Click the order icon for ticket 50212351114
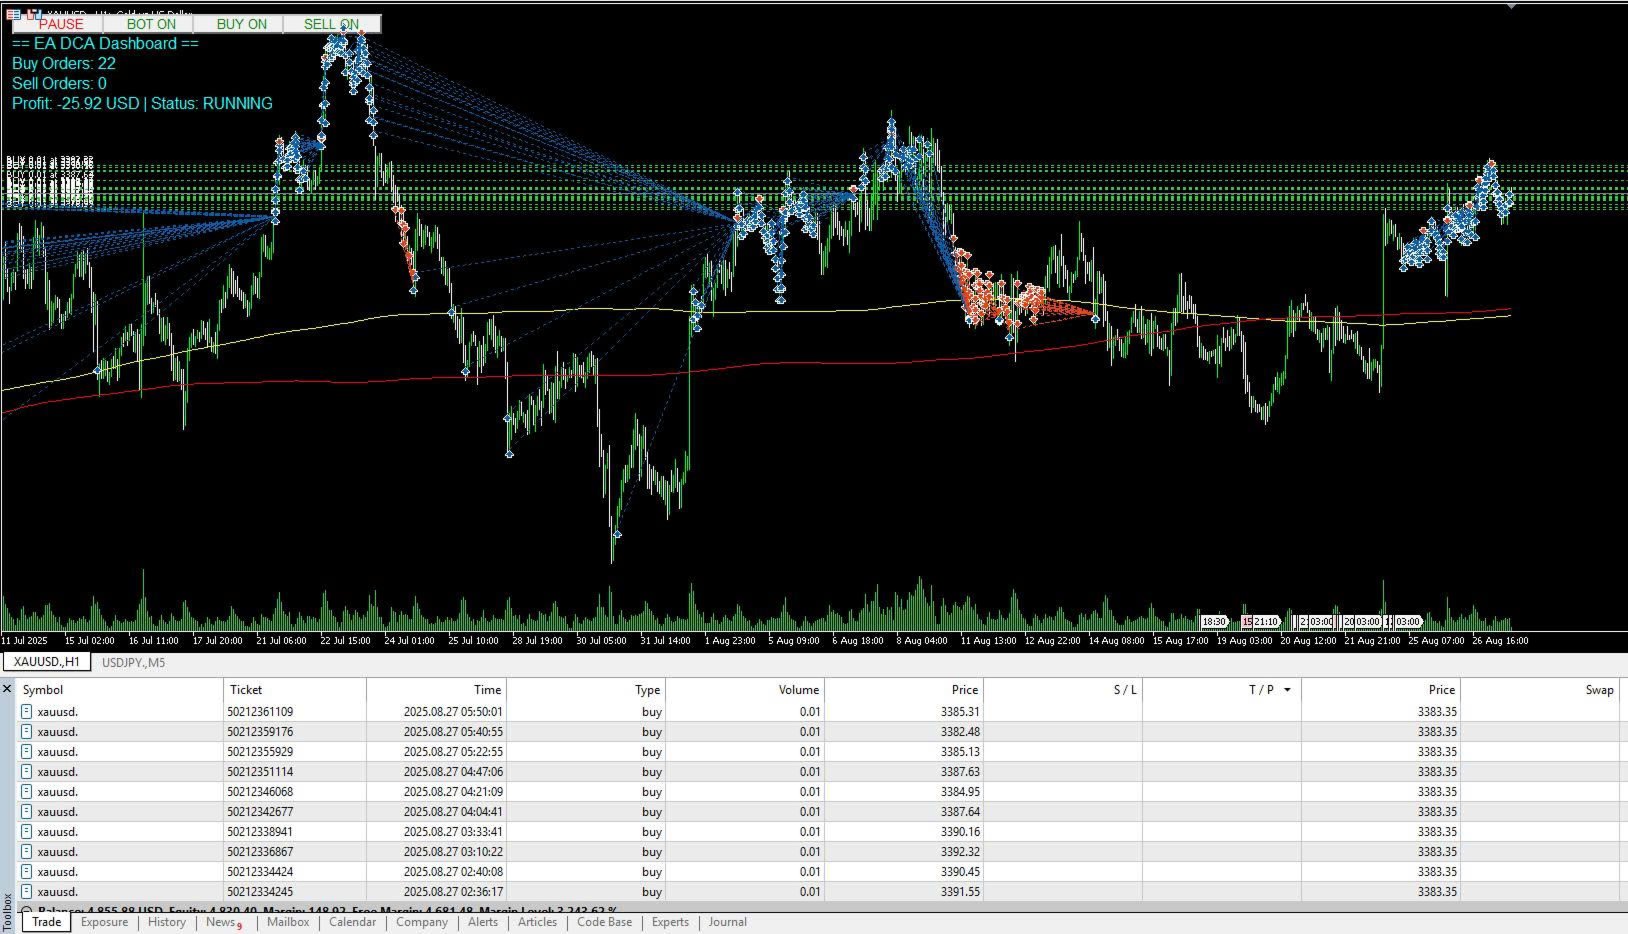This screenshot has height=934, width=1628. point(27,772)
